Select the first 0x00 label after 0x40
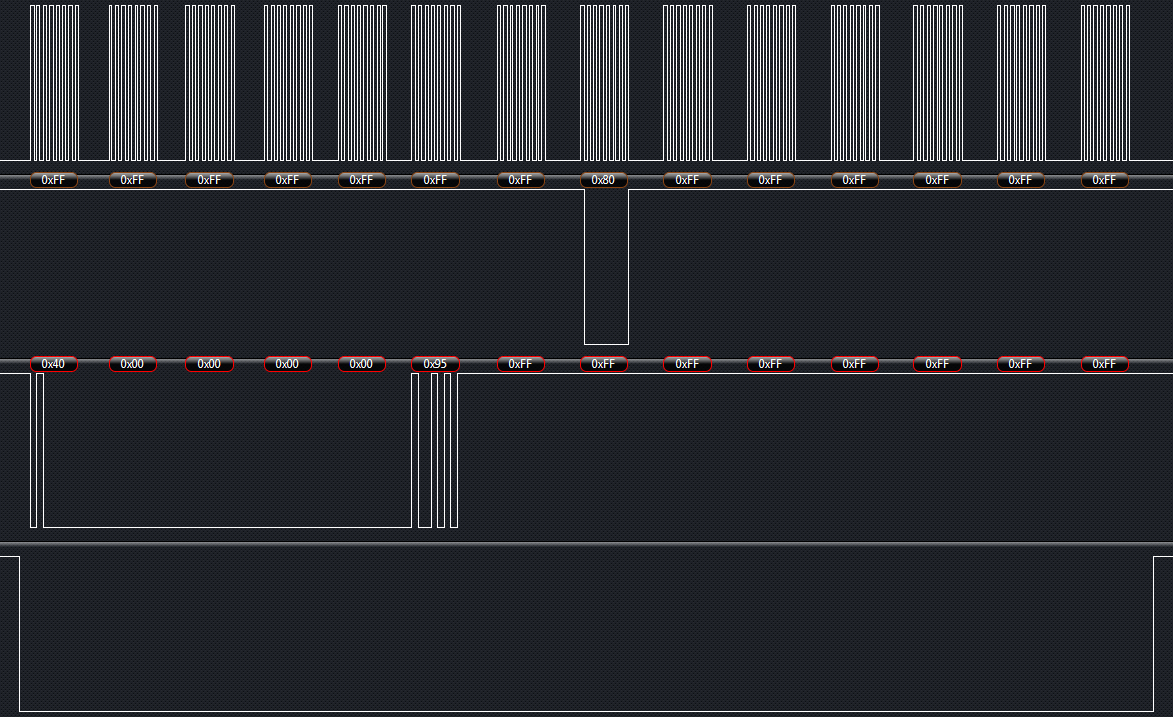 coord(132,364)
